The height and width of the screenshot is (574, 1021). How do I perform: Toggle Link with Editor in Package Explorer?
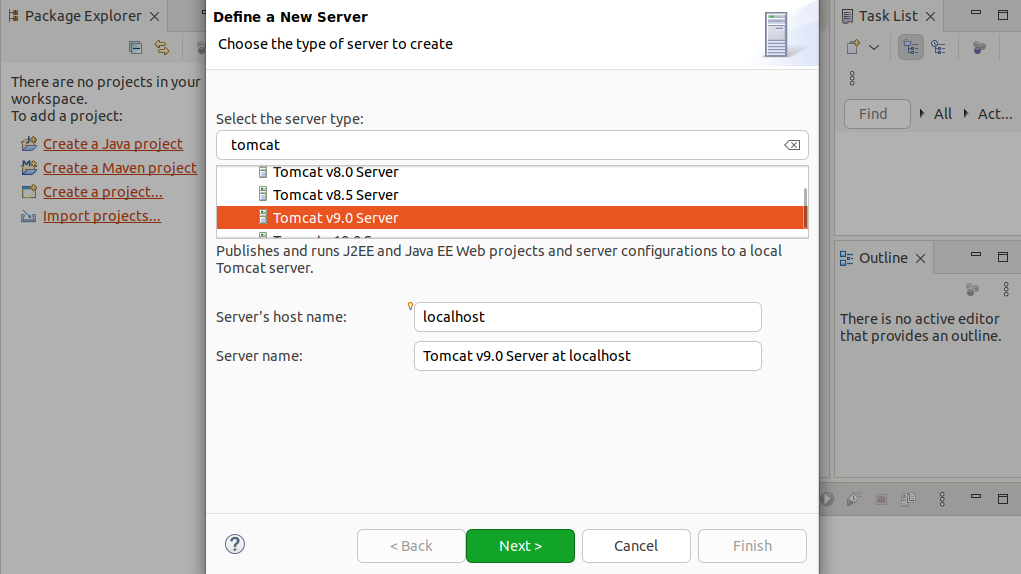161,48
